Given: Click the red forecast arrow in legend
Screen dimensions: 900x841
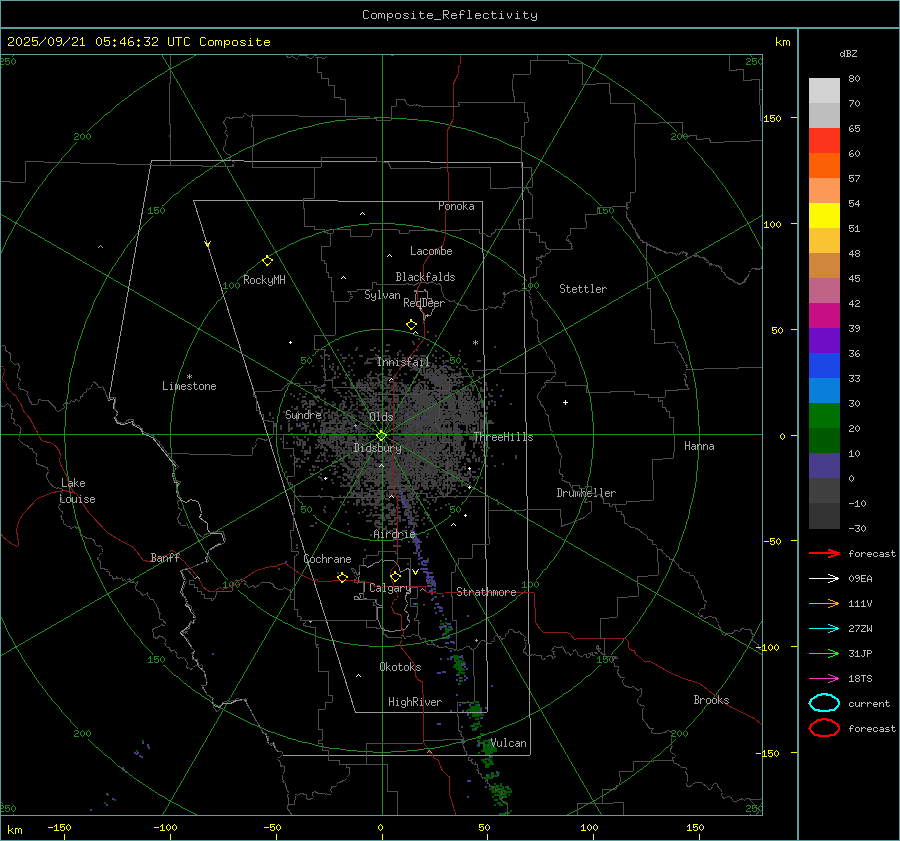Looking at the screenshot, I should (824, 553).
